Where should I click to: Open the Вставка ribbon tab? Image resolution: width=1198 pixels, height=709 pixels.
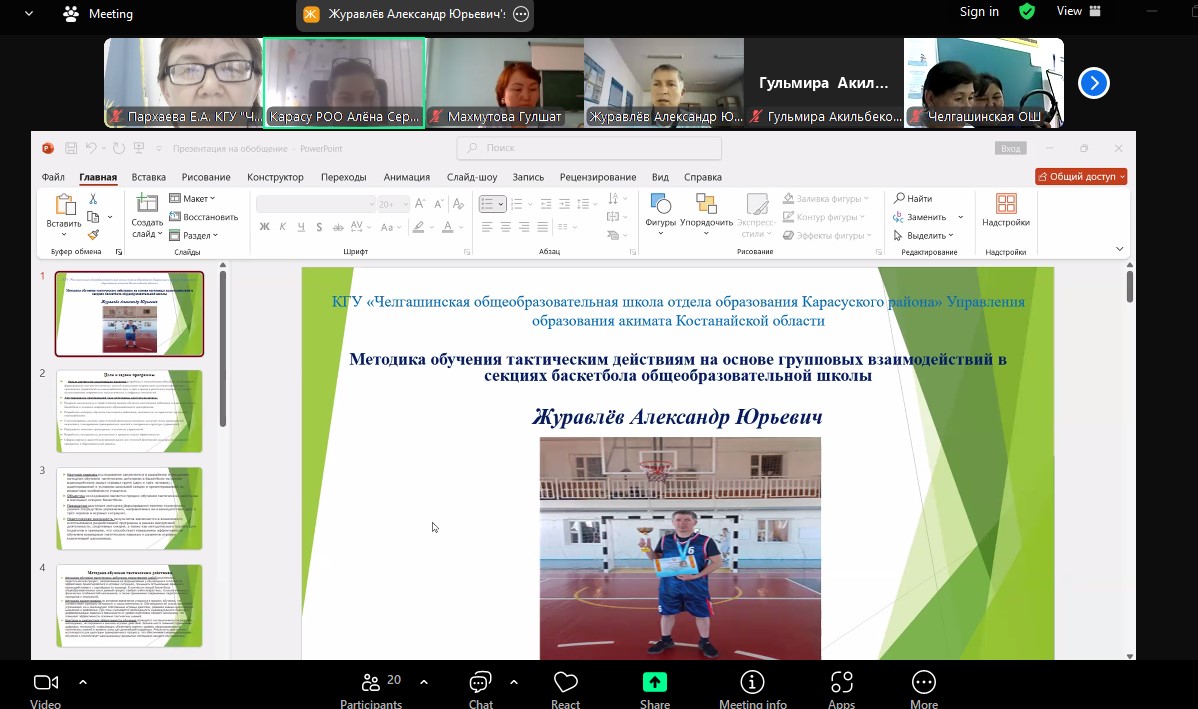tap(148, 177)
